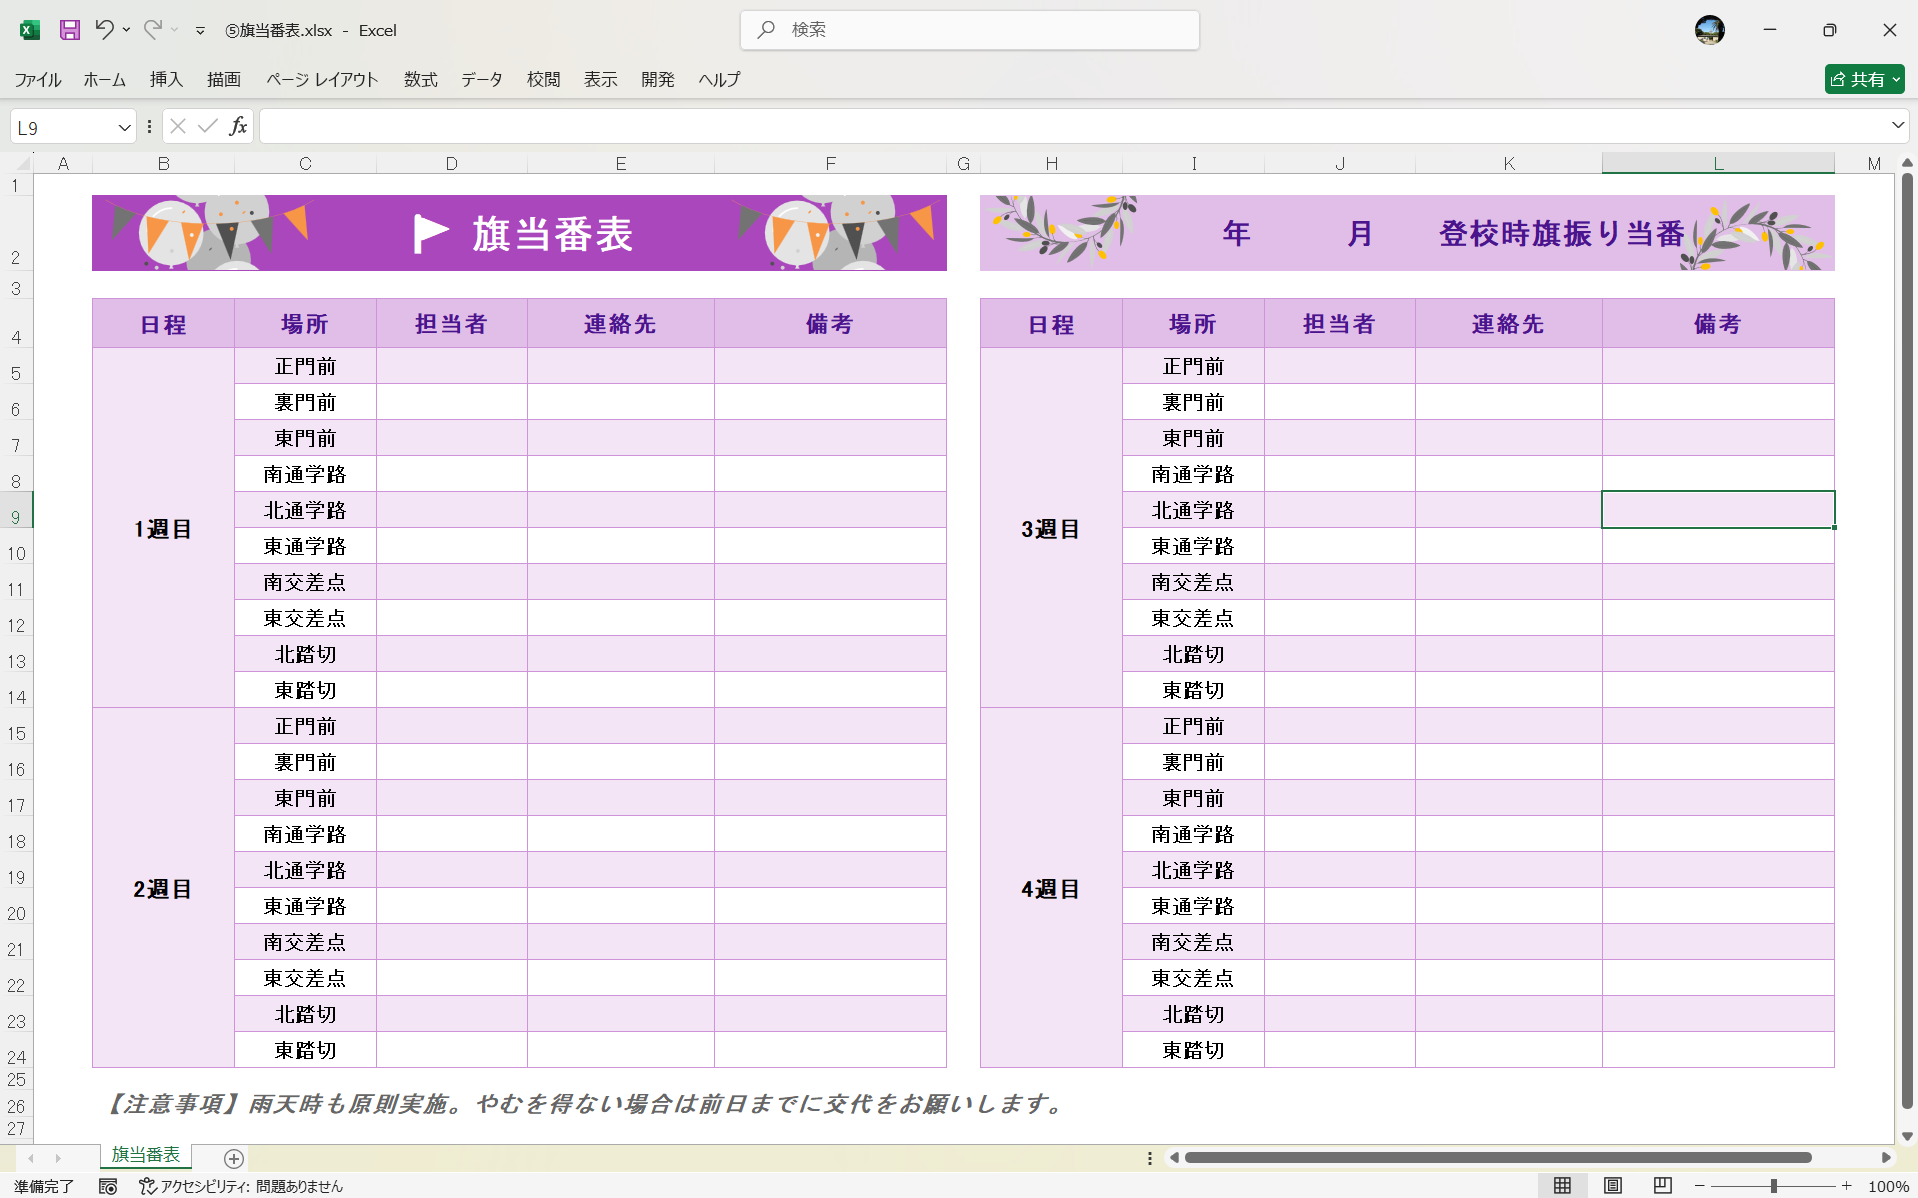Viewport: 1918px width, 1198px height.
Task: Click the macro recording icon in status bar
Action: 108,1187
